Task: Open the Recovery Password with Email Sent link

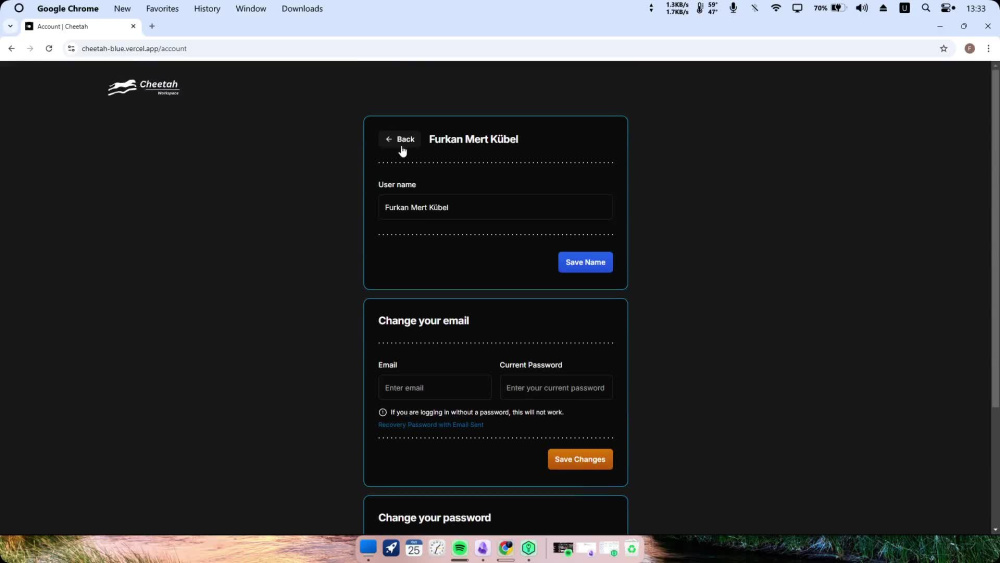Action: [430, 425]
